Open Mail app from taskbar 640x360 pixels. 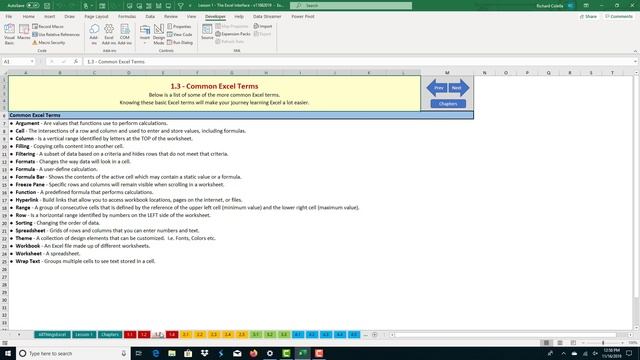[x=237, y=353]
